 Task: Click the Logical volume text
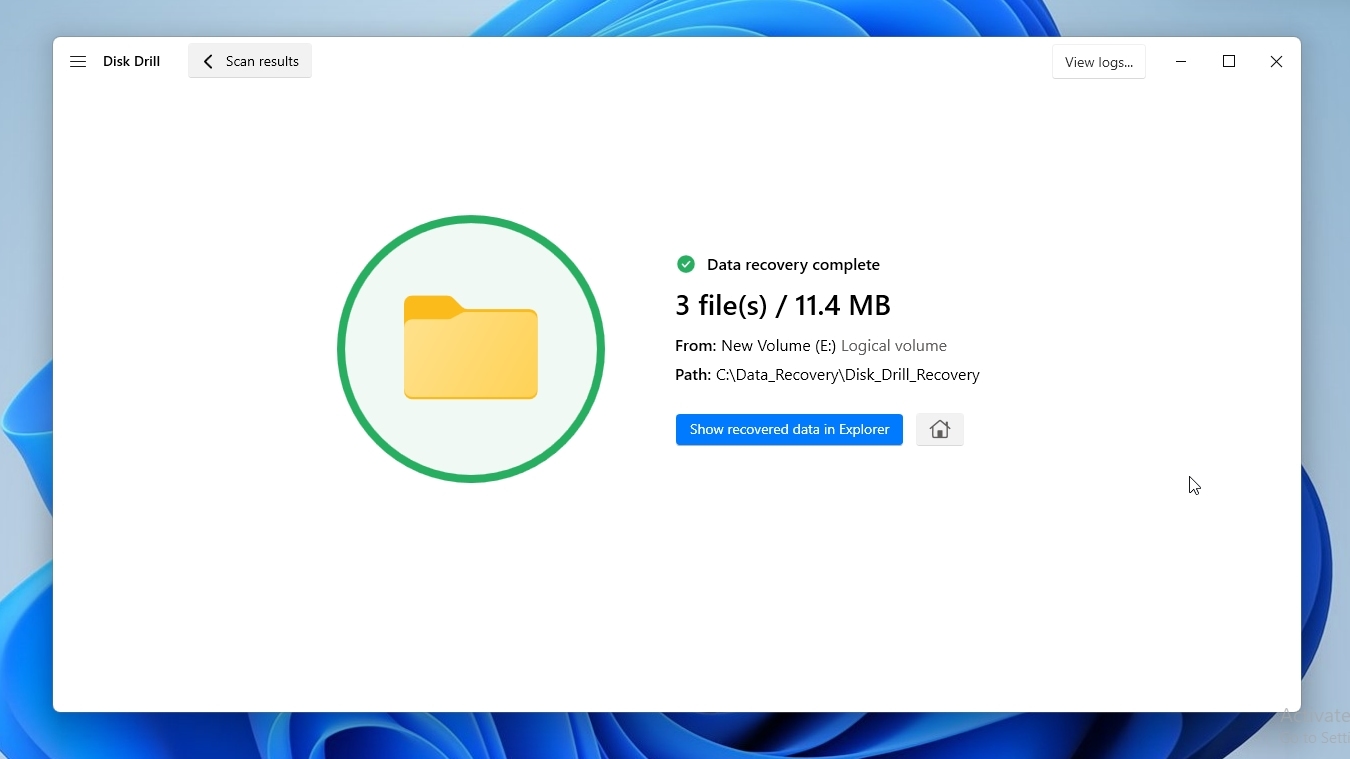pyautogui.click(x=893, y=346)
